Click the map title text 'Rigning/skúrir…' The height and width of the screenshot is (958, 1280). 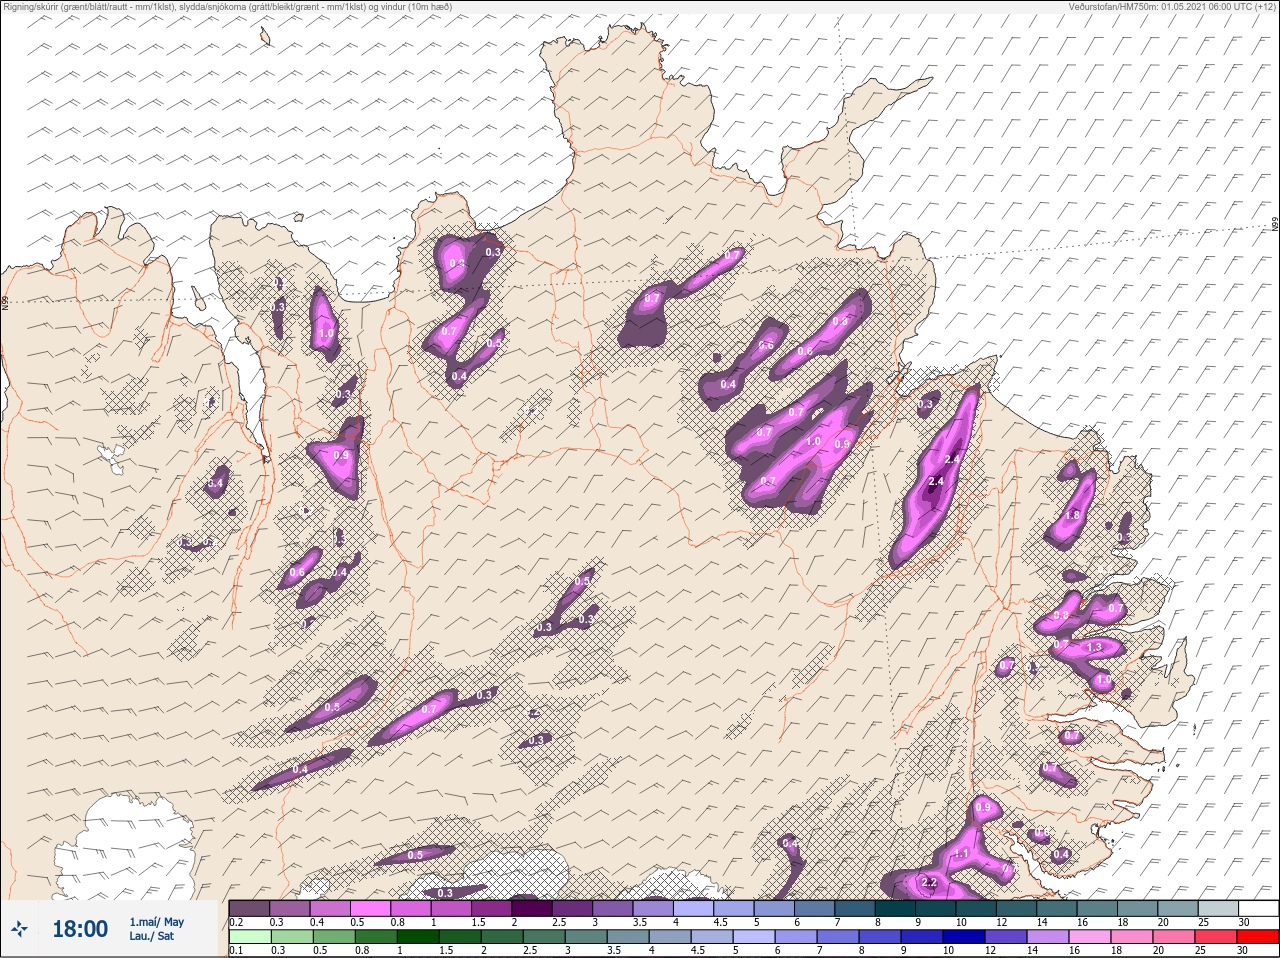click(x=227, y=7)
